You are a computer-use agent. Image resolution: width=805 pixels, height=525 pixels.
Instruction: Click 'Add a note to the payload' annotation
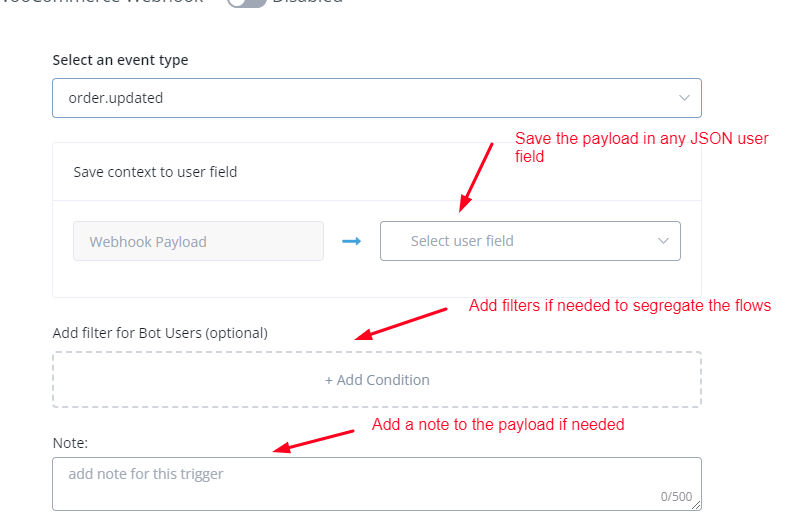497,425
